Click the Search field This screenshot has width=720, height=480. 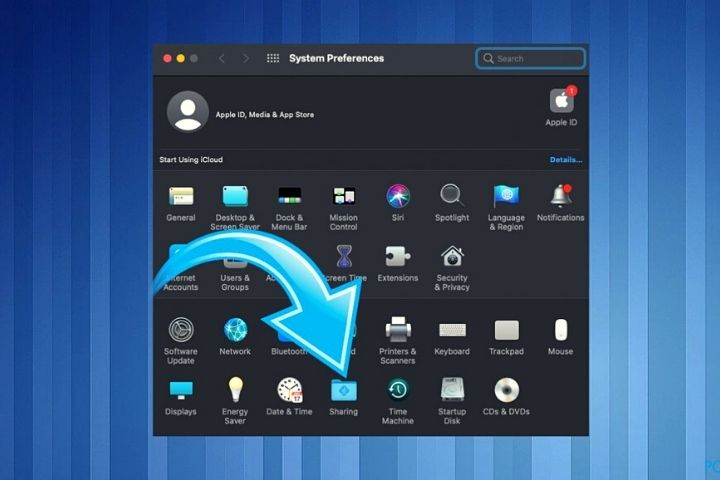pyautogui.click(x=530, y=59)
